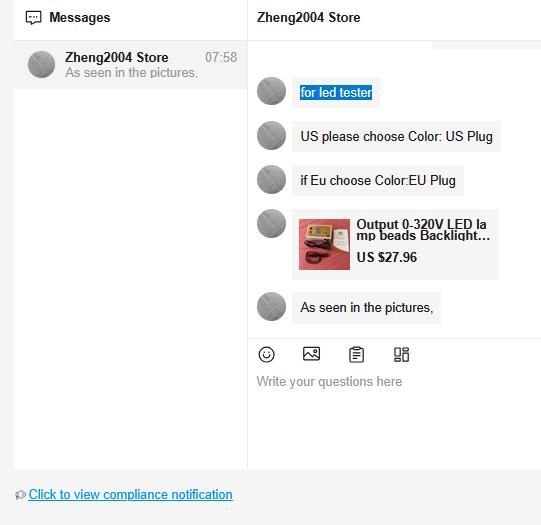Click the US $27.96 price on product card
The height and width of the screenshot is (525, 541).
(x=386, y=257)
